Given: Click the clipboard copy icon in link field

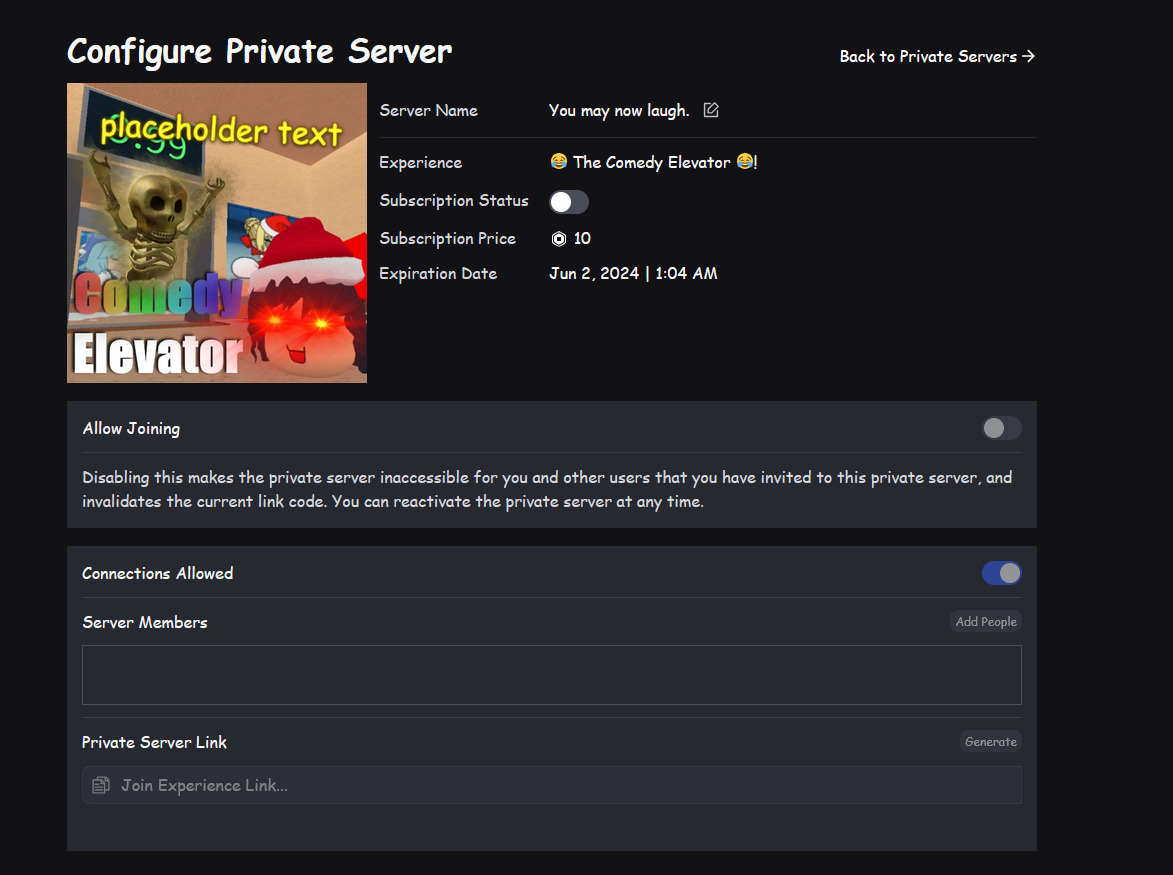Looking at the screenshot, I should click(x=101, y=785).
